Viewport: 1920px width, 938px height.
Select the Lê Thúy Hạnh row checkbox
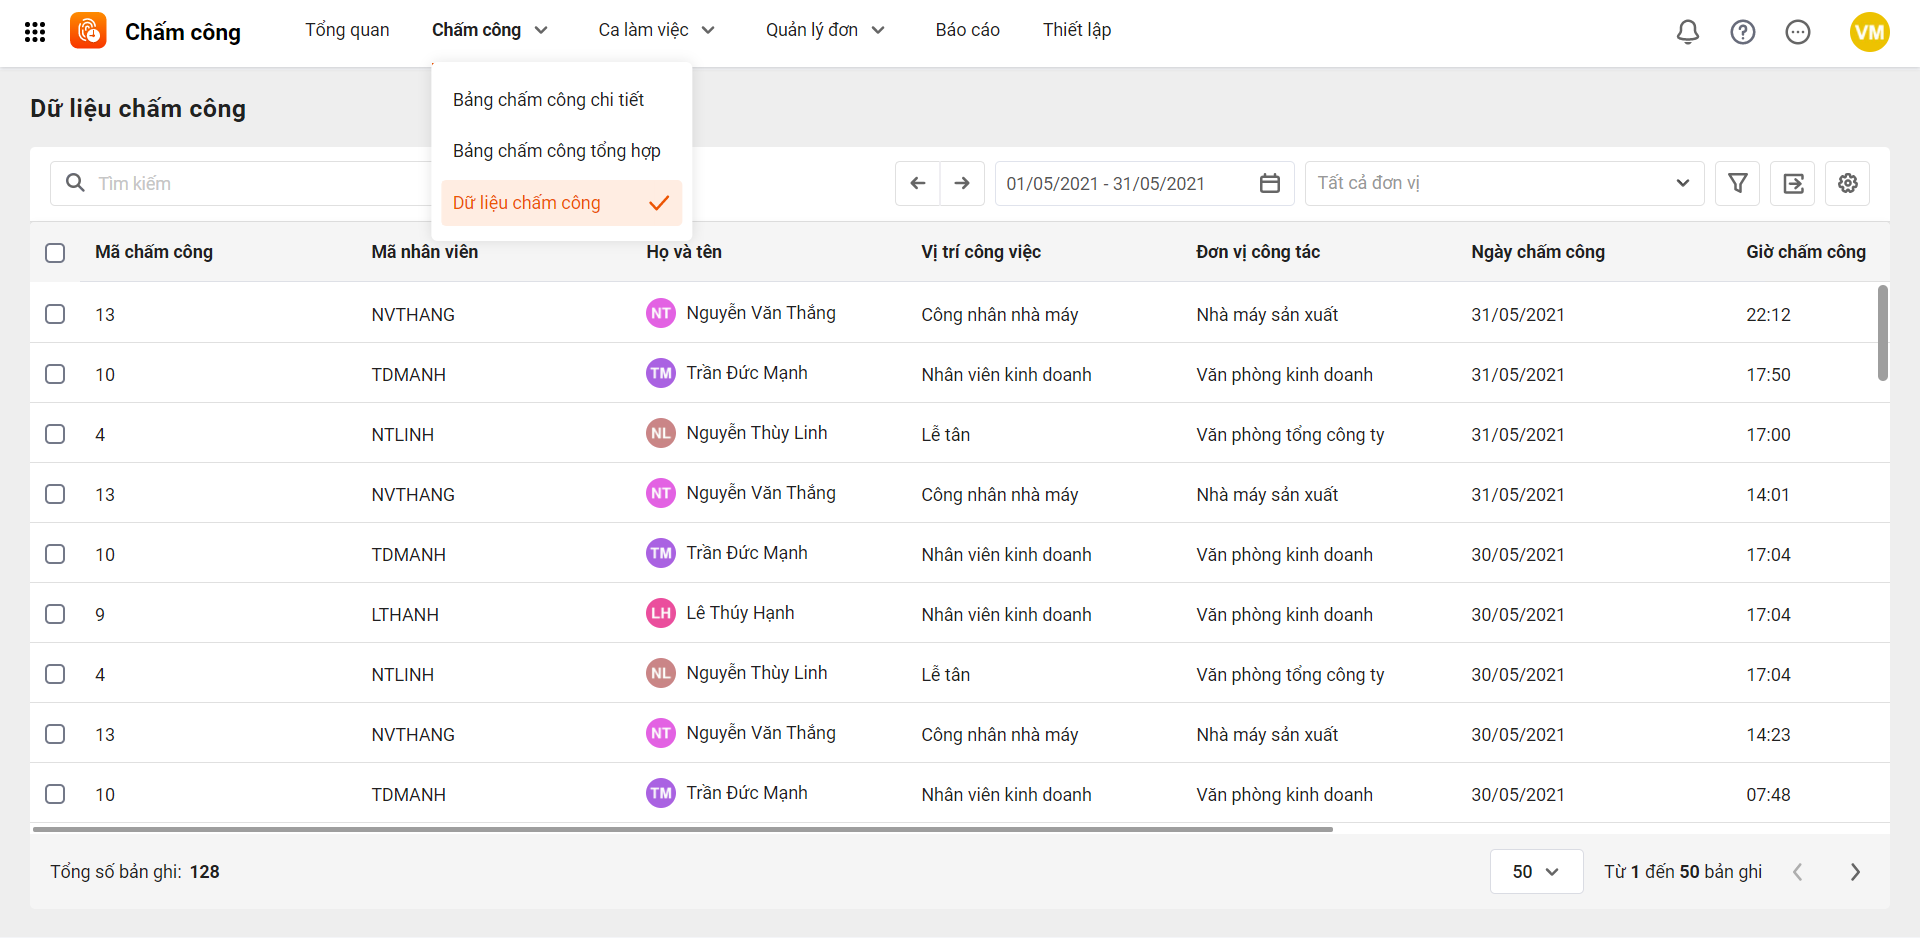pos(55,614)
